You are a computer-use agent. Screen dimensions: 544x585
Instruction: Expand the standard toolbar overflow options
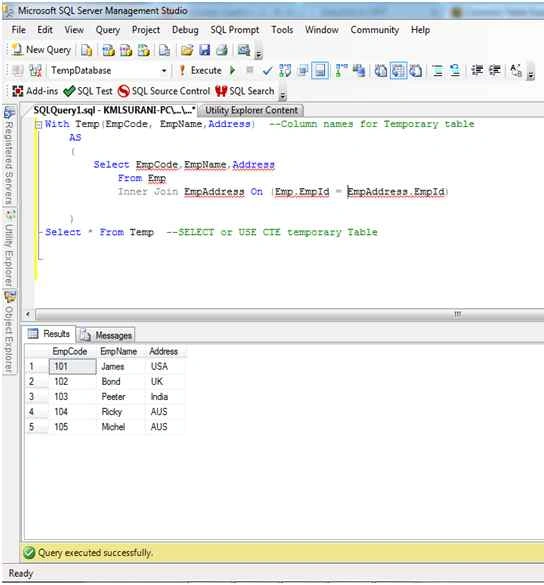(258, 55)
